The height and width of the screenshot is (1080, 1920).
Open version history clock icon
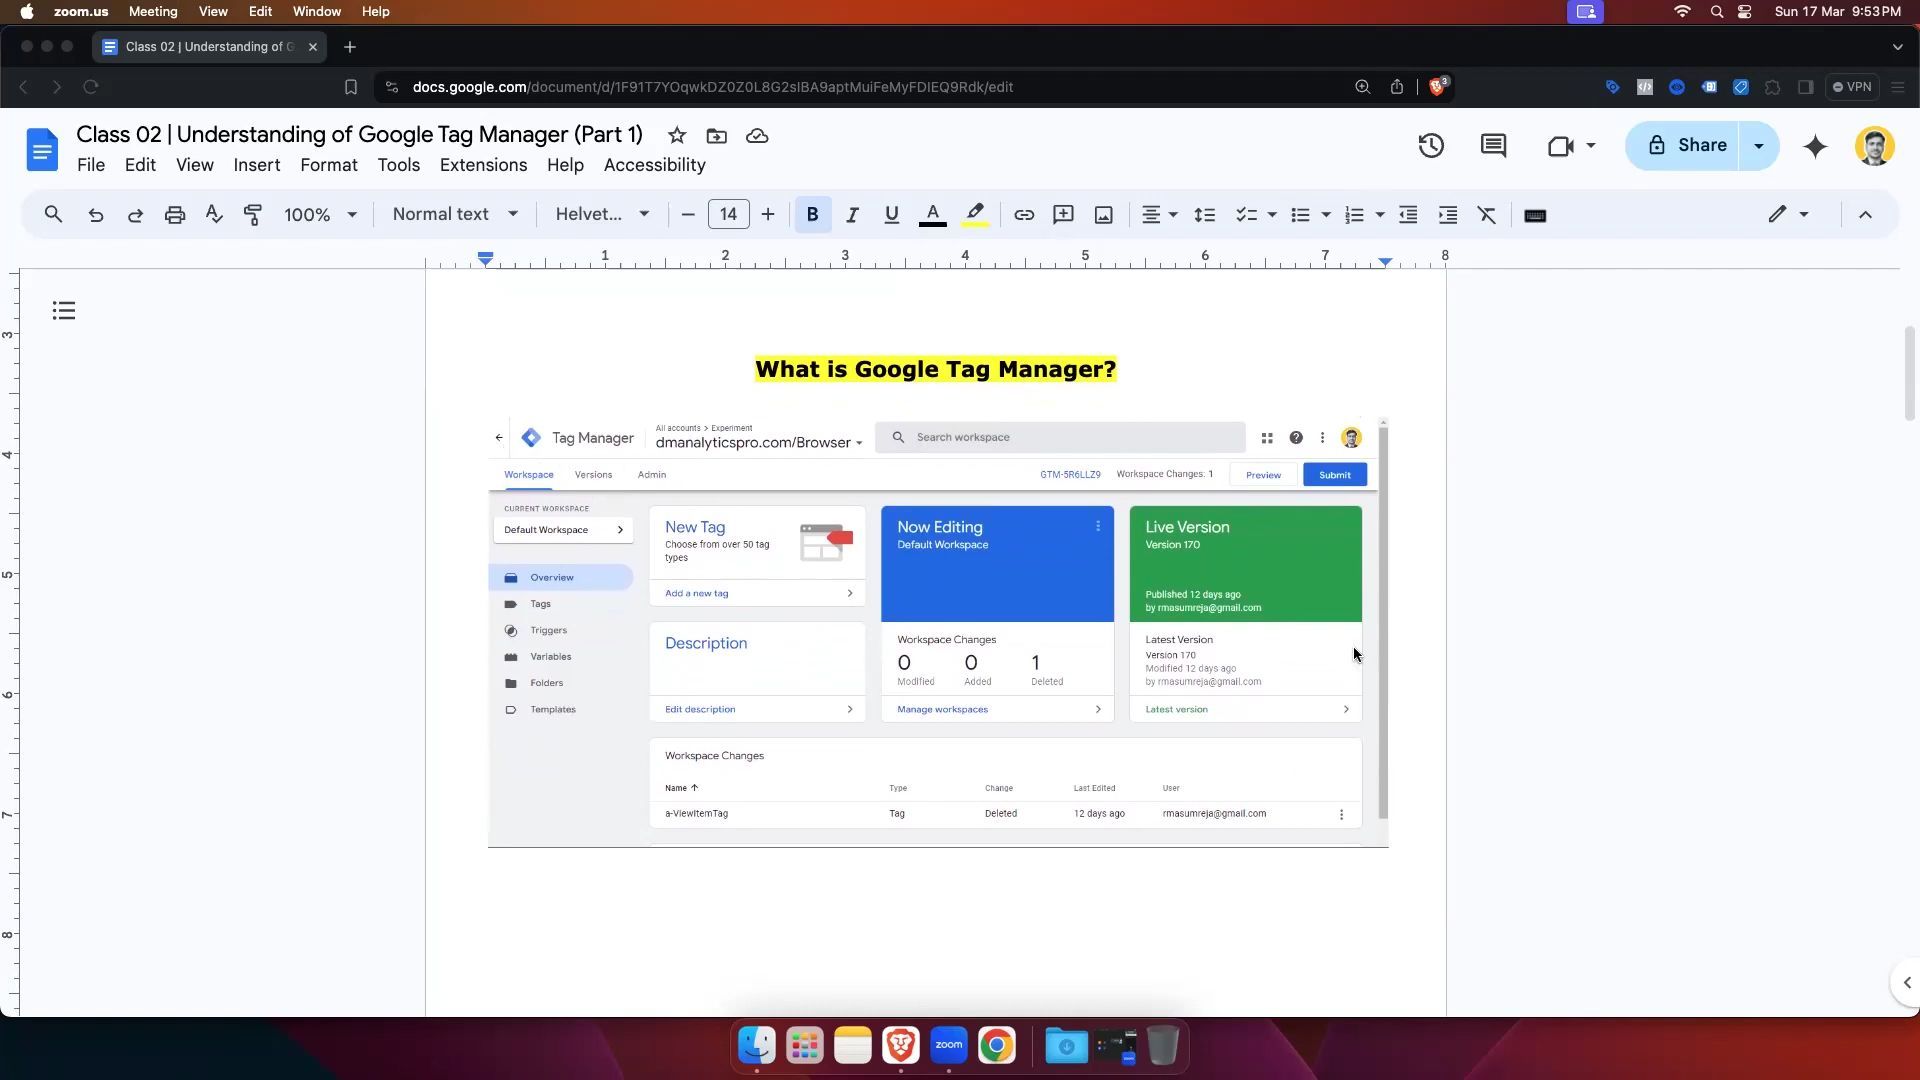(x=1431, y=146)
